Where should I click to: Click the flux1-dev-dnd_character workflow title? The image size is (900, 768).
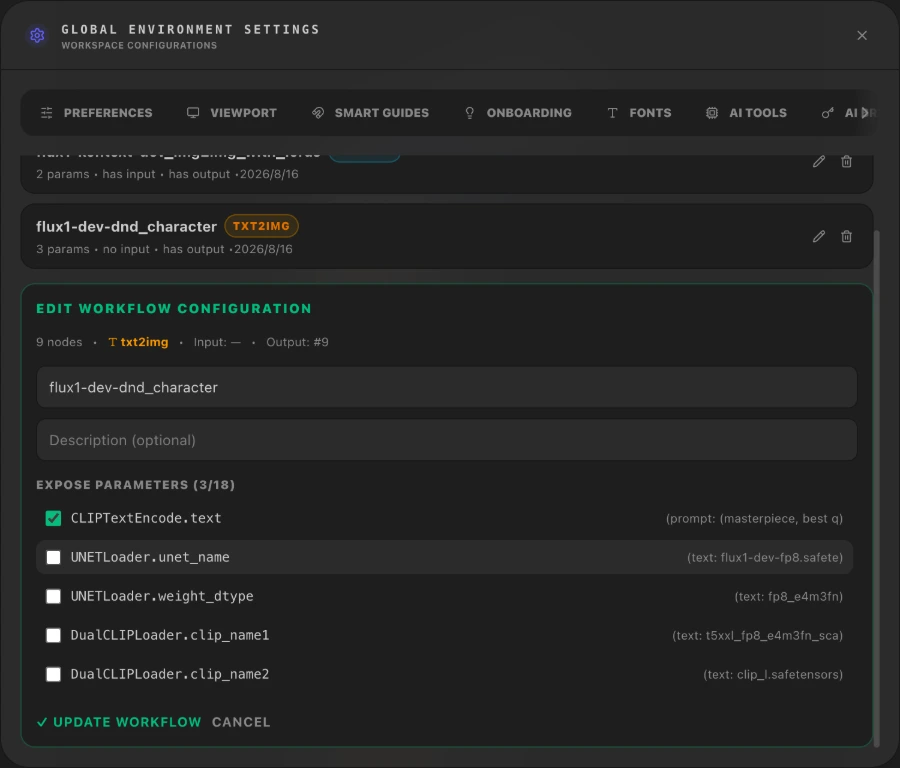pos(126,227)
